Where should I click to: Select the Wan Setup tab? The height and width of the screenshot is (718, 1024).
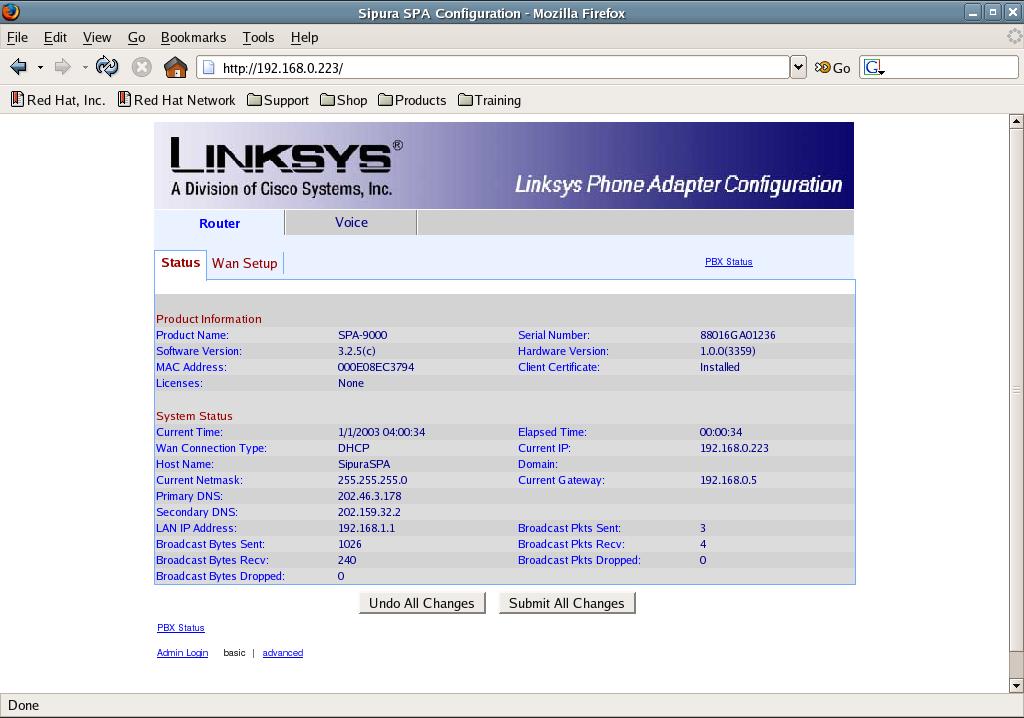coord(244,263)
